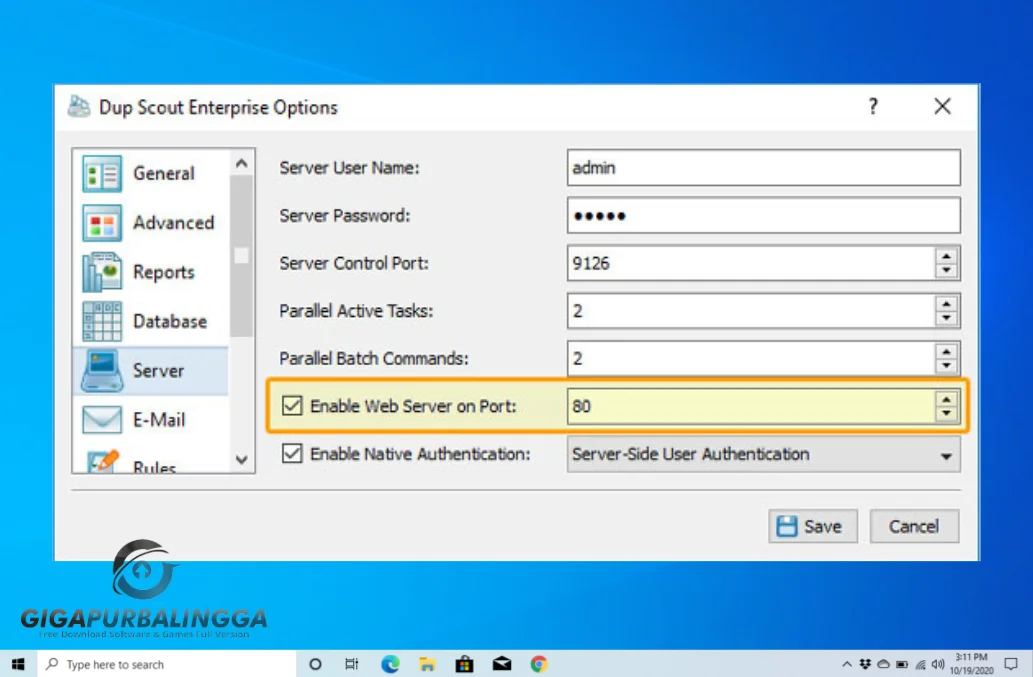Click the category list scroll-down arrow

click(x=242, y=460)
